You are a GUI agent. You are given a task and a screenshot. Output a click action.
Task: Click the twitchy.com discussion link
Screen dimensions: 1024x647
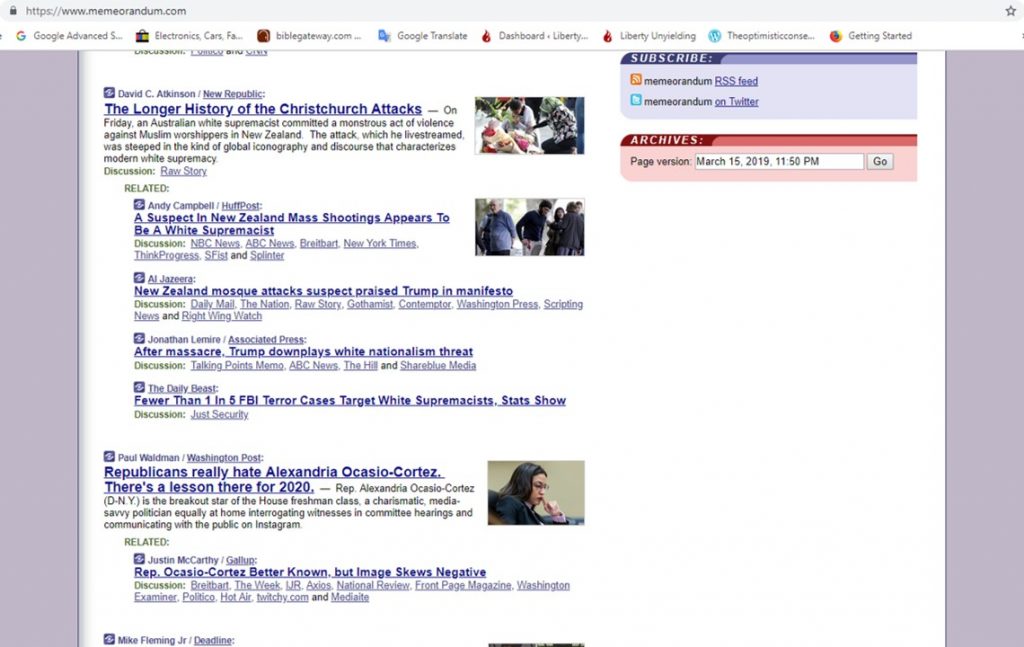(282, 597)
